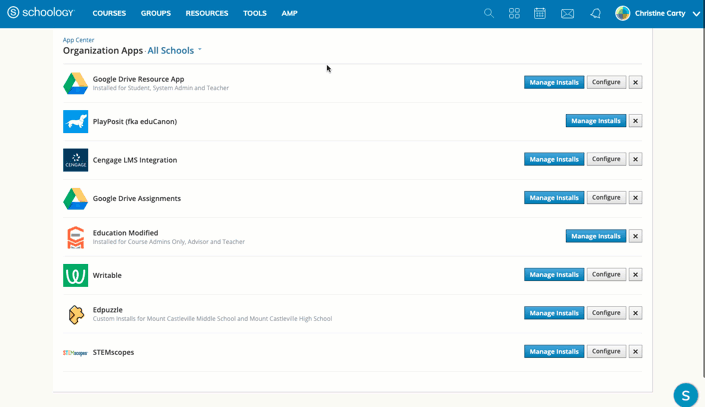Image resolution: width=705 pixels, height=407 pixels.
Task: Open the notifications bell icon
Action: tap(595, 14)
